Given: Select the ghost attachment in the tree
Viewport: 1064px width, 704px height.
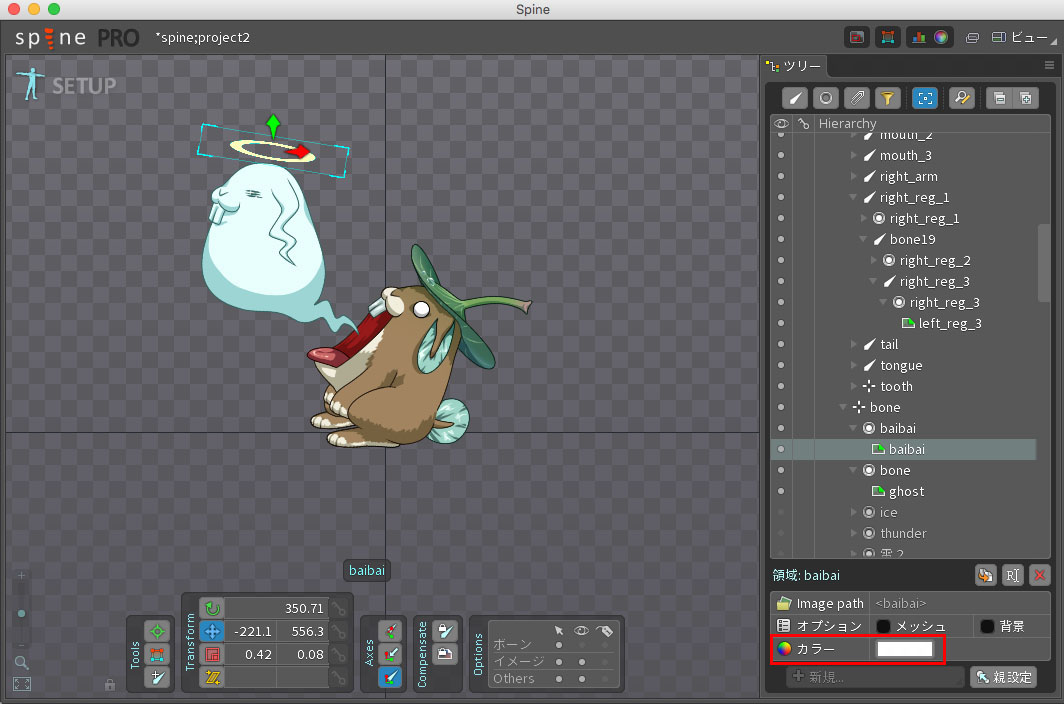Looking at the screenshot, I should pos(906,491).
